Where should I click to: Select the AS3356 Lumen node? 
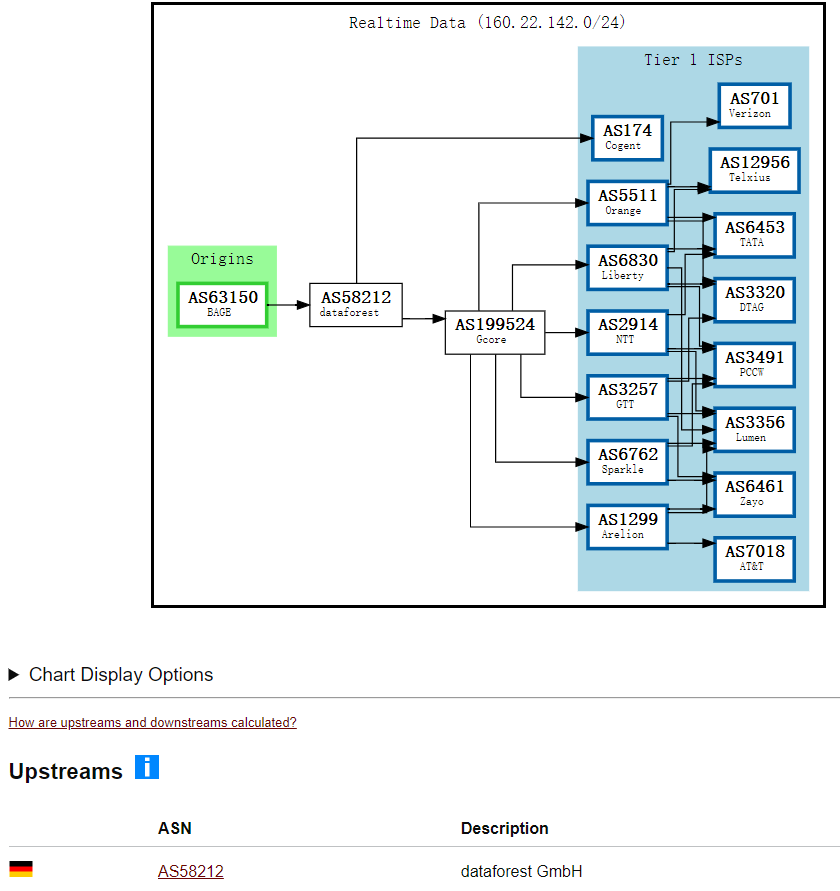(754, 430)
